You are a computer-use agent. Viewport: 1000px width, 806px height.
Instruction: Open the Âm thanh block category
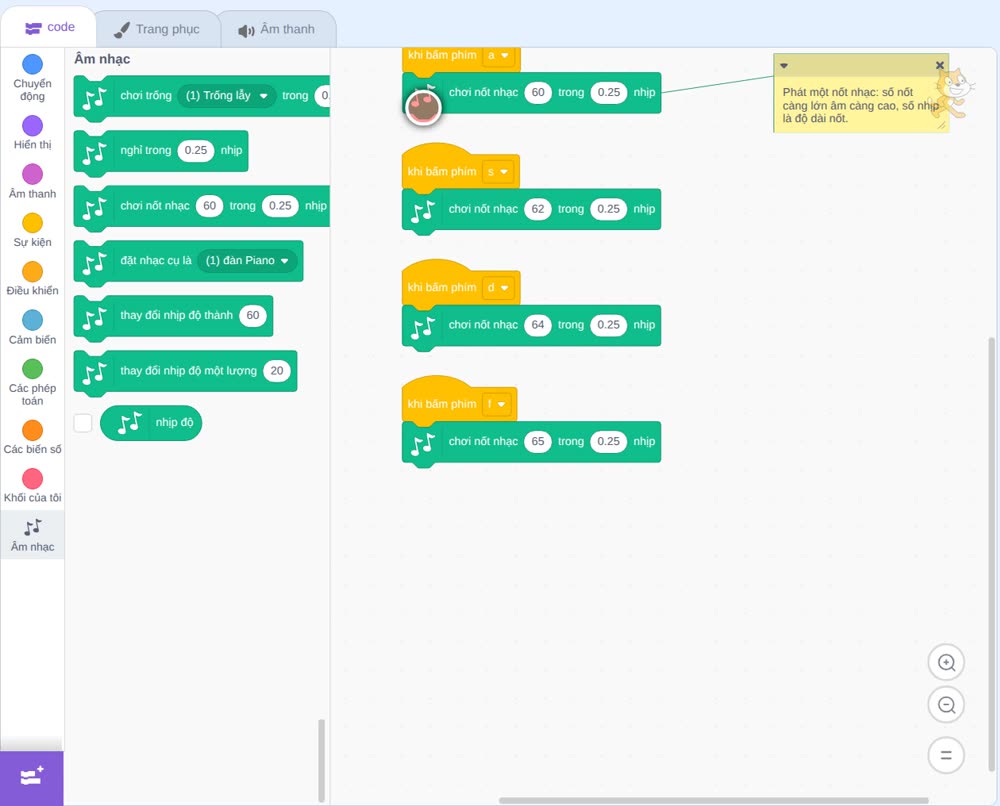(x=32, y=182)
